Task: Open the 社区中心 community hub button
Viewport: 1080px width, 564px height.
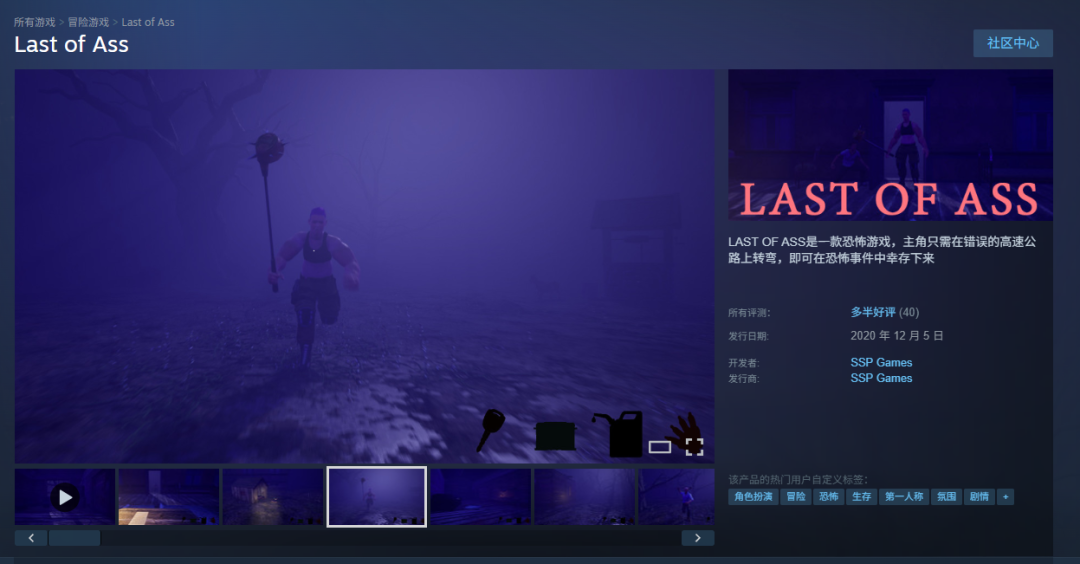Action: (x=1012, y=43)
